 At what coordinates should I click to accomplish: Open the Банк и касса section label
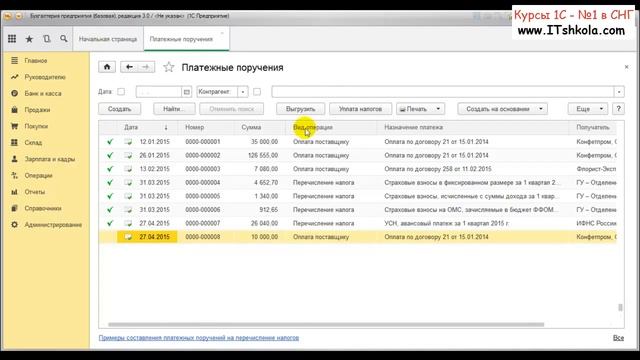pyautogui.click(x=43, y=93)
